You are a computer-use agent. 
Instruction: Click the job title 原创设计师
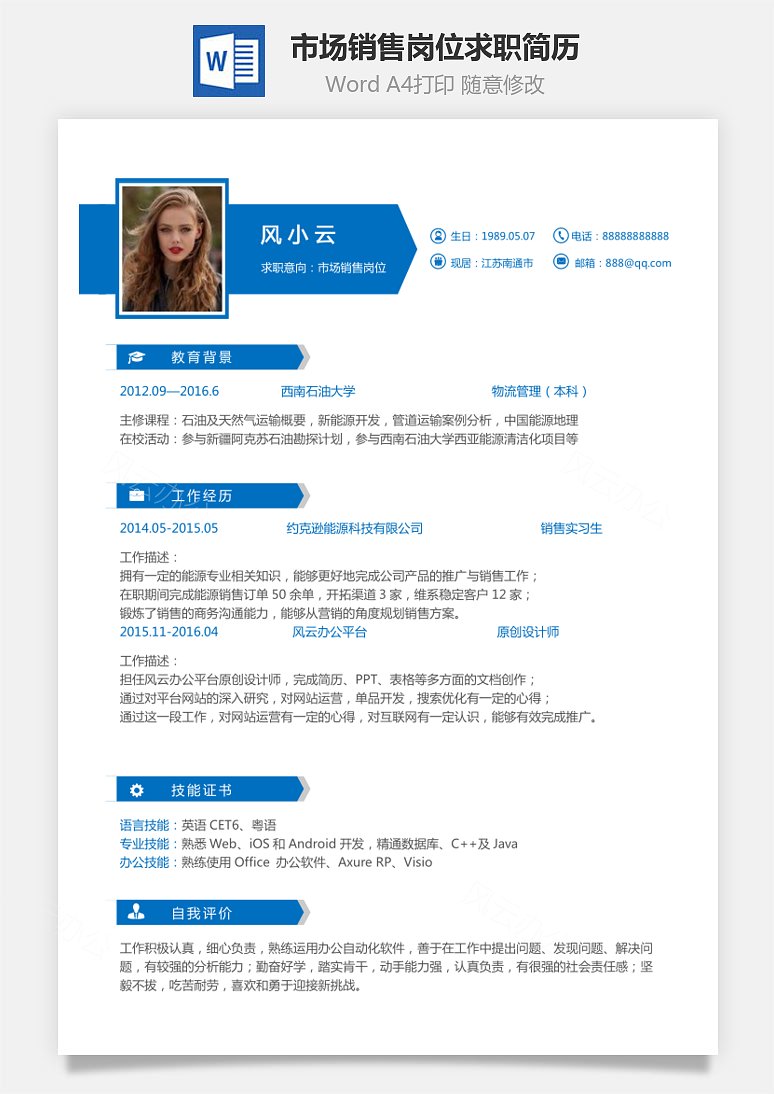(528, 632)
